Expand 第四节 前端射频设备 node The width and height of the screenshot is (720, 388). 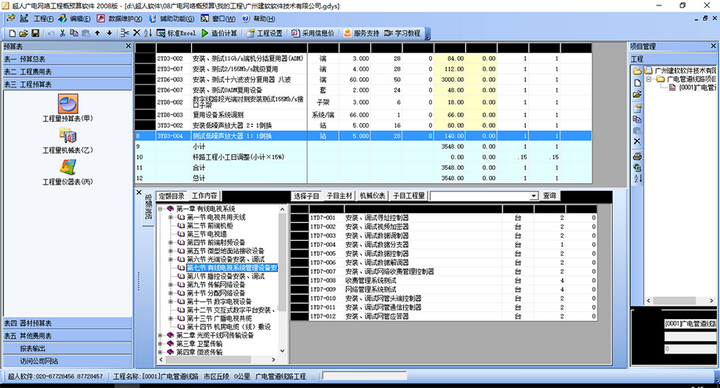click(x=170, y=242)
